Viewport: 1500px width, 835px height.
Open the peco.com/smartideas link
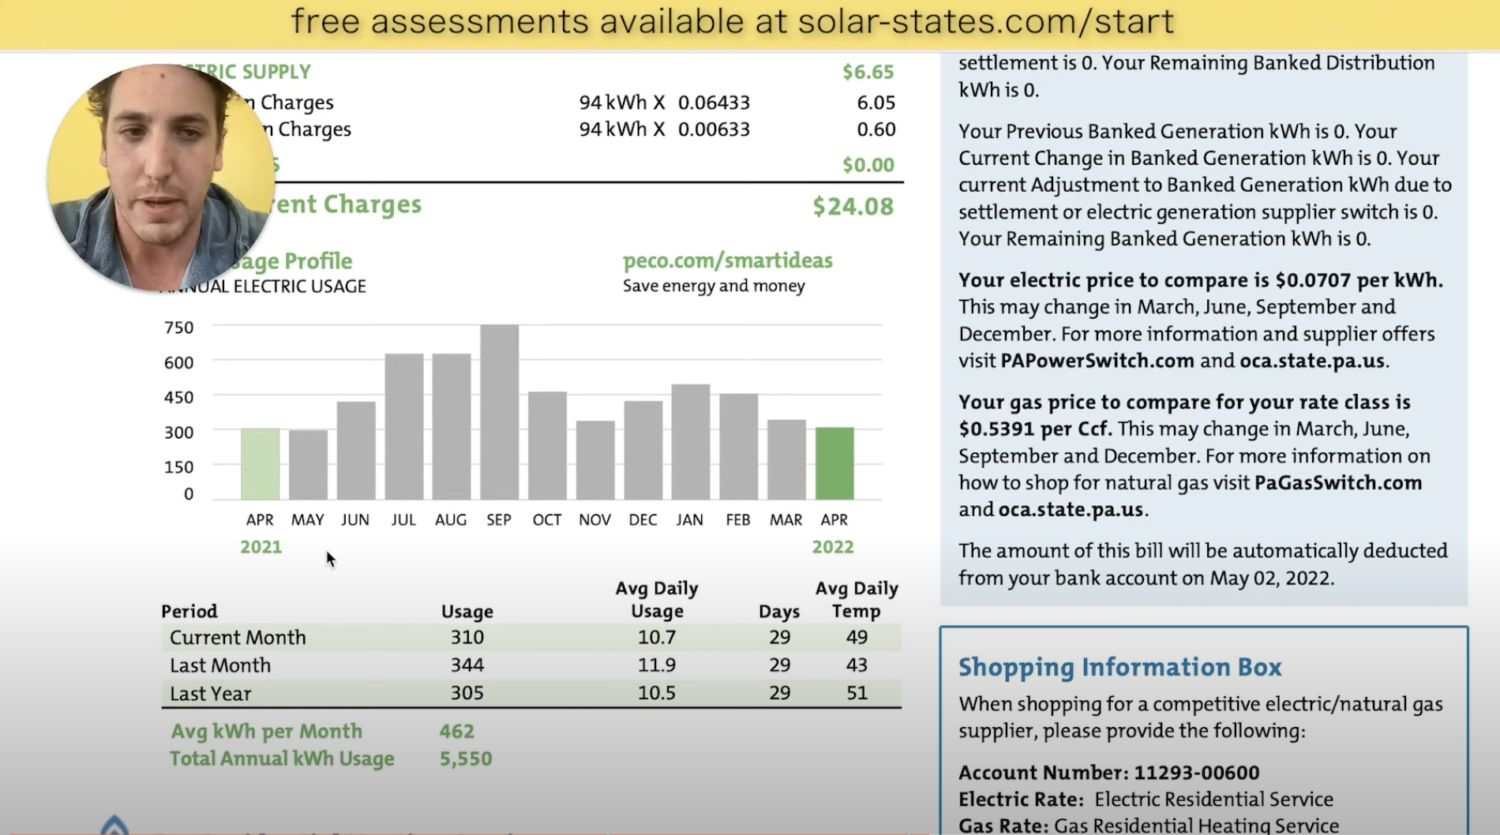[727, 261]
